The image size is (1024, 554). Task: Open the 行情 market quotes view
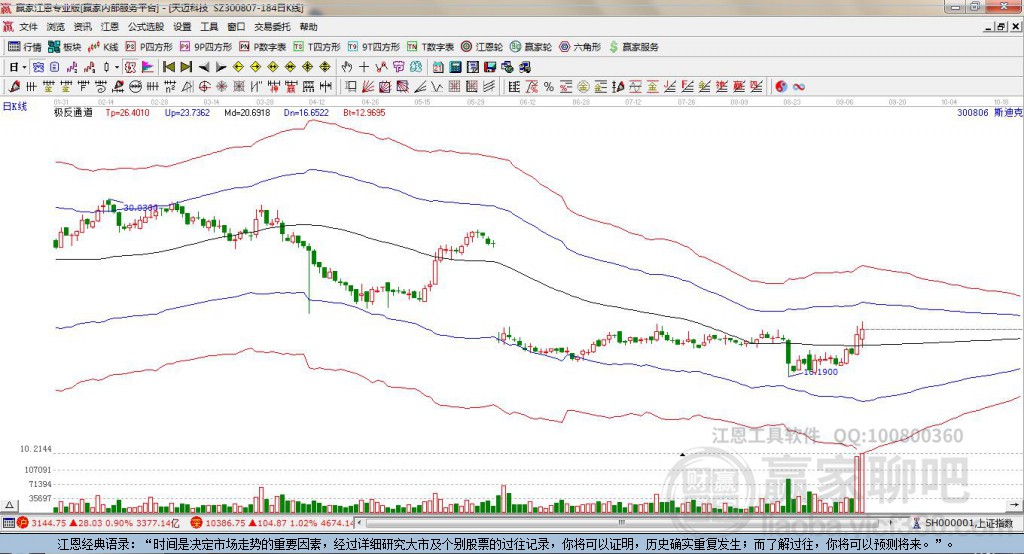(x=25, y=47)
